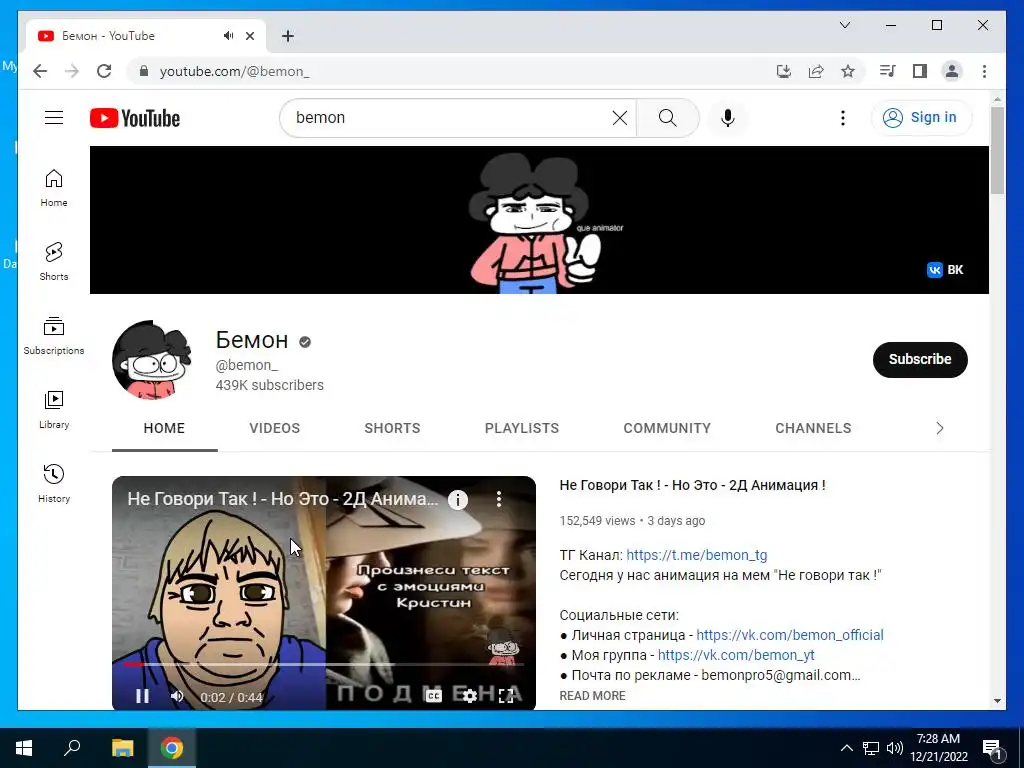Toggle Chrome side panel
This screenshot has height=768, width=1024.
[x=920, y=71]
